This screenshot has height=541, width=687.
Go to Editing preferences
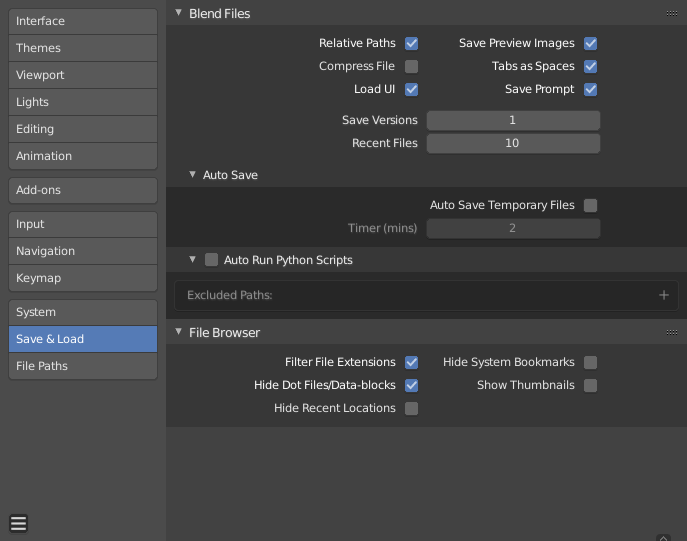click(x=83, y=129)
